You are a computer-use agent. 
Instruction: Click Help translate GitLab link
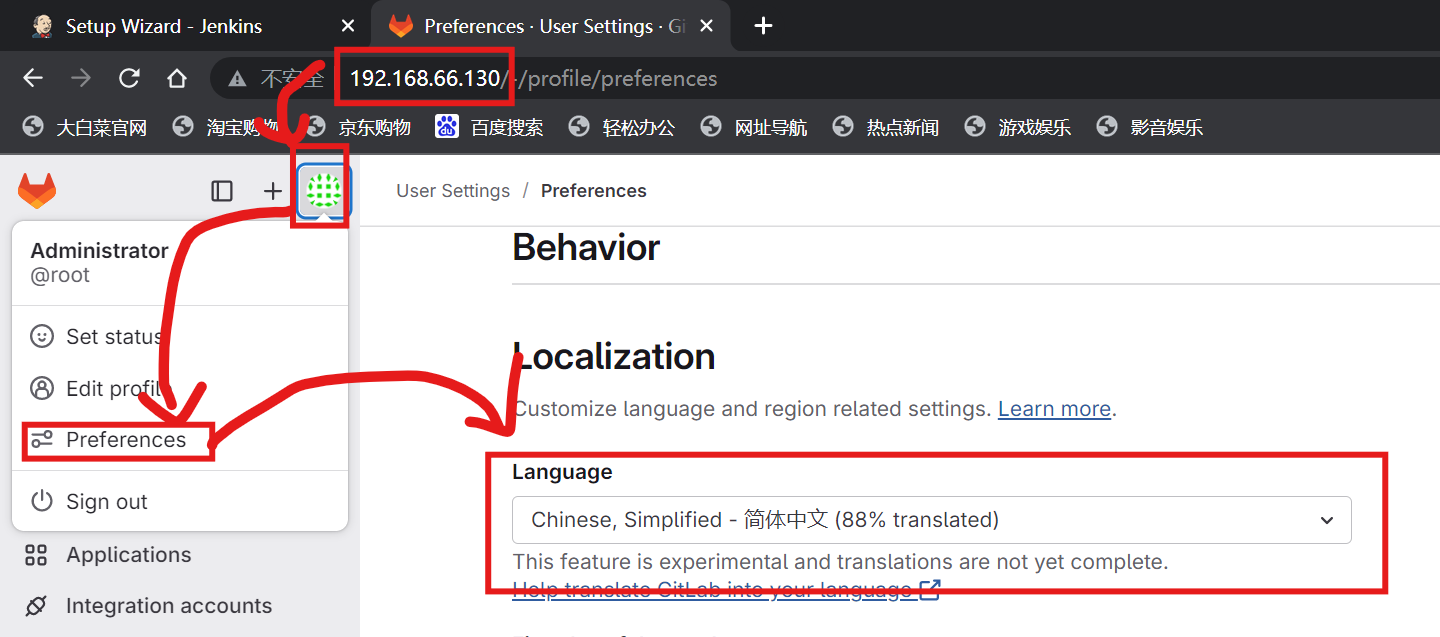click(713, 590)
